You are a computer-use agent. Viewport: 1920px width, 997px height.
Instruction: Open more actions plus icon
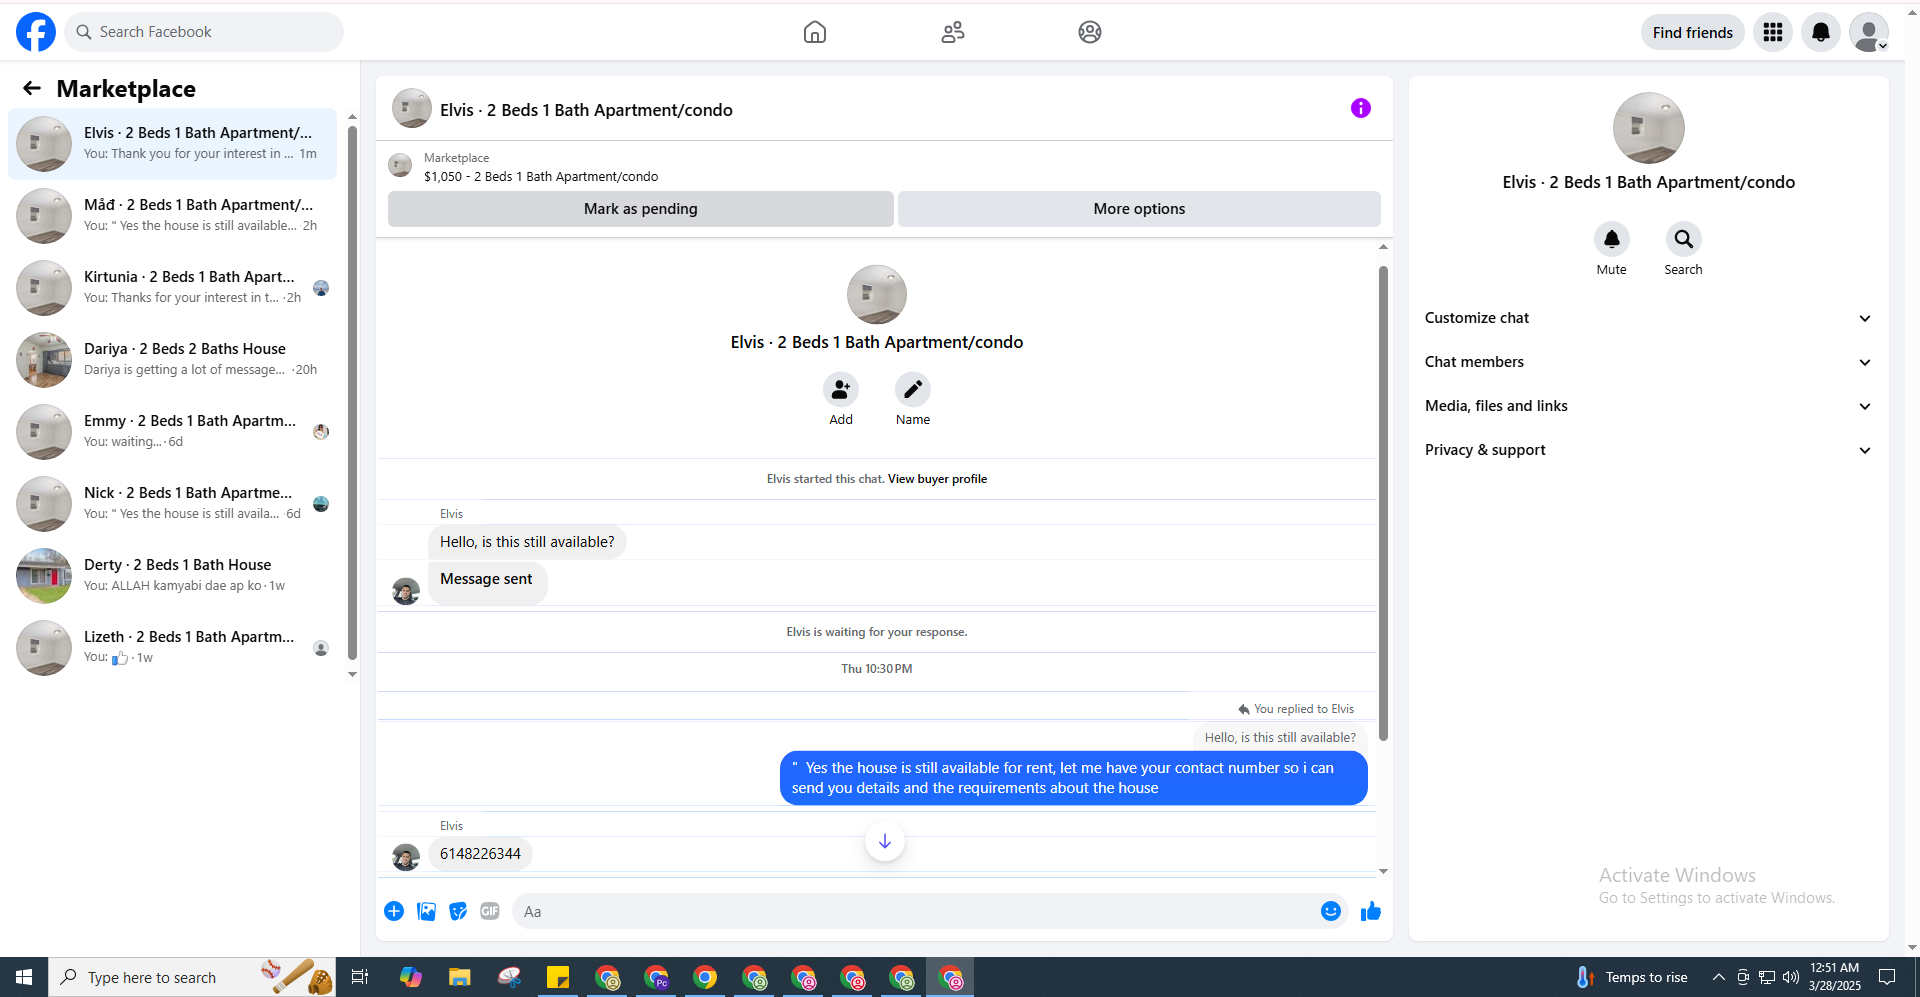pos(394,911)
